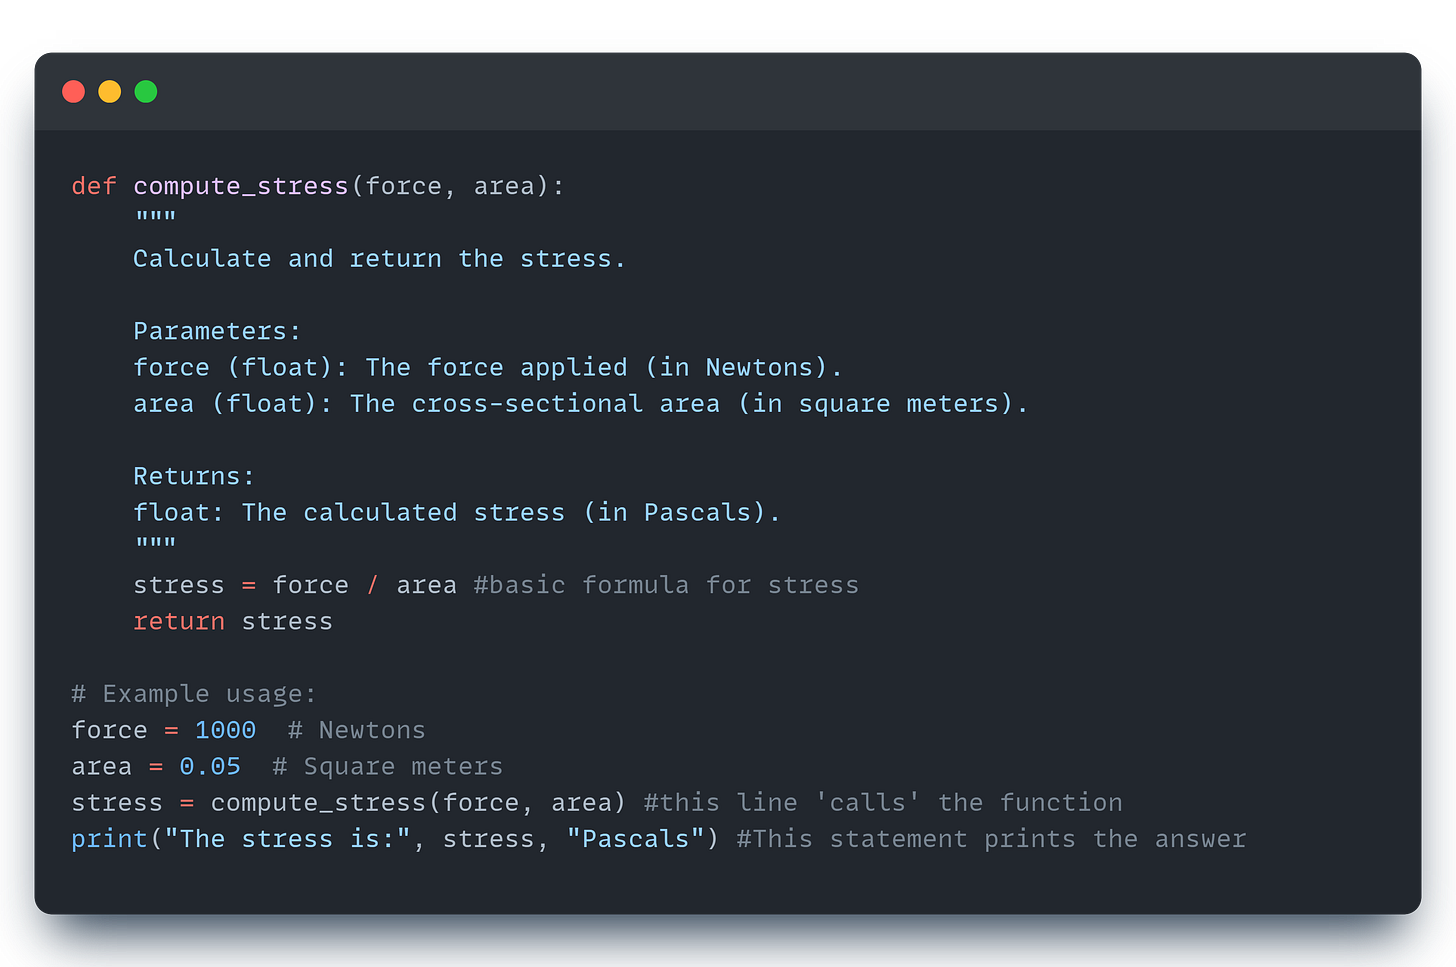Image resolution: width=1456 pixels, height=967 pixels.
Task: Click the '# Square meters' comment
Action: click(x=388, y=767)
